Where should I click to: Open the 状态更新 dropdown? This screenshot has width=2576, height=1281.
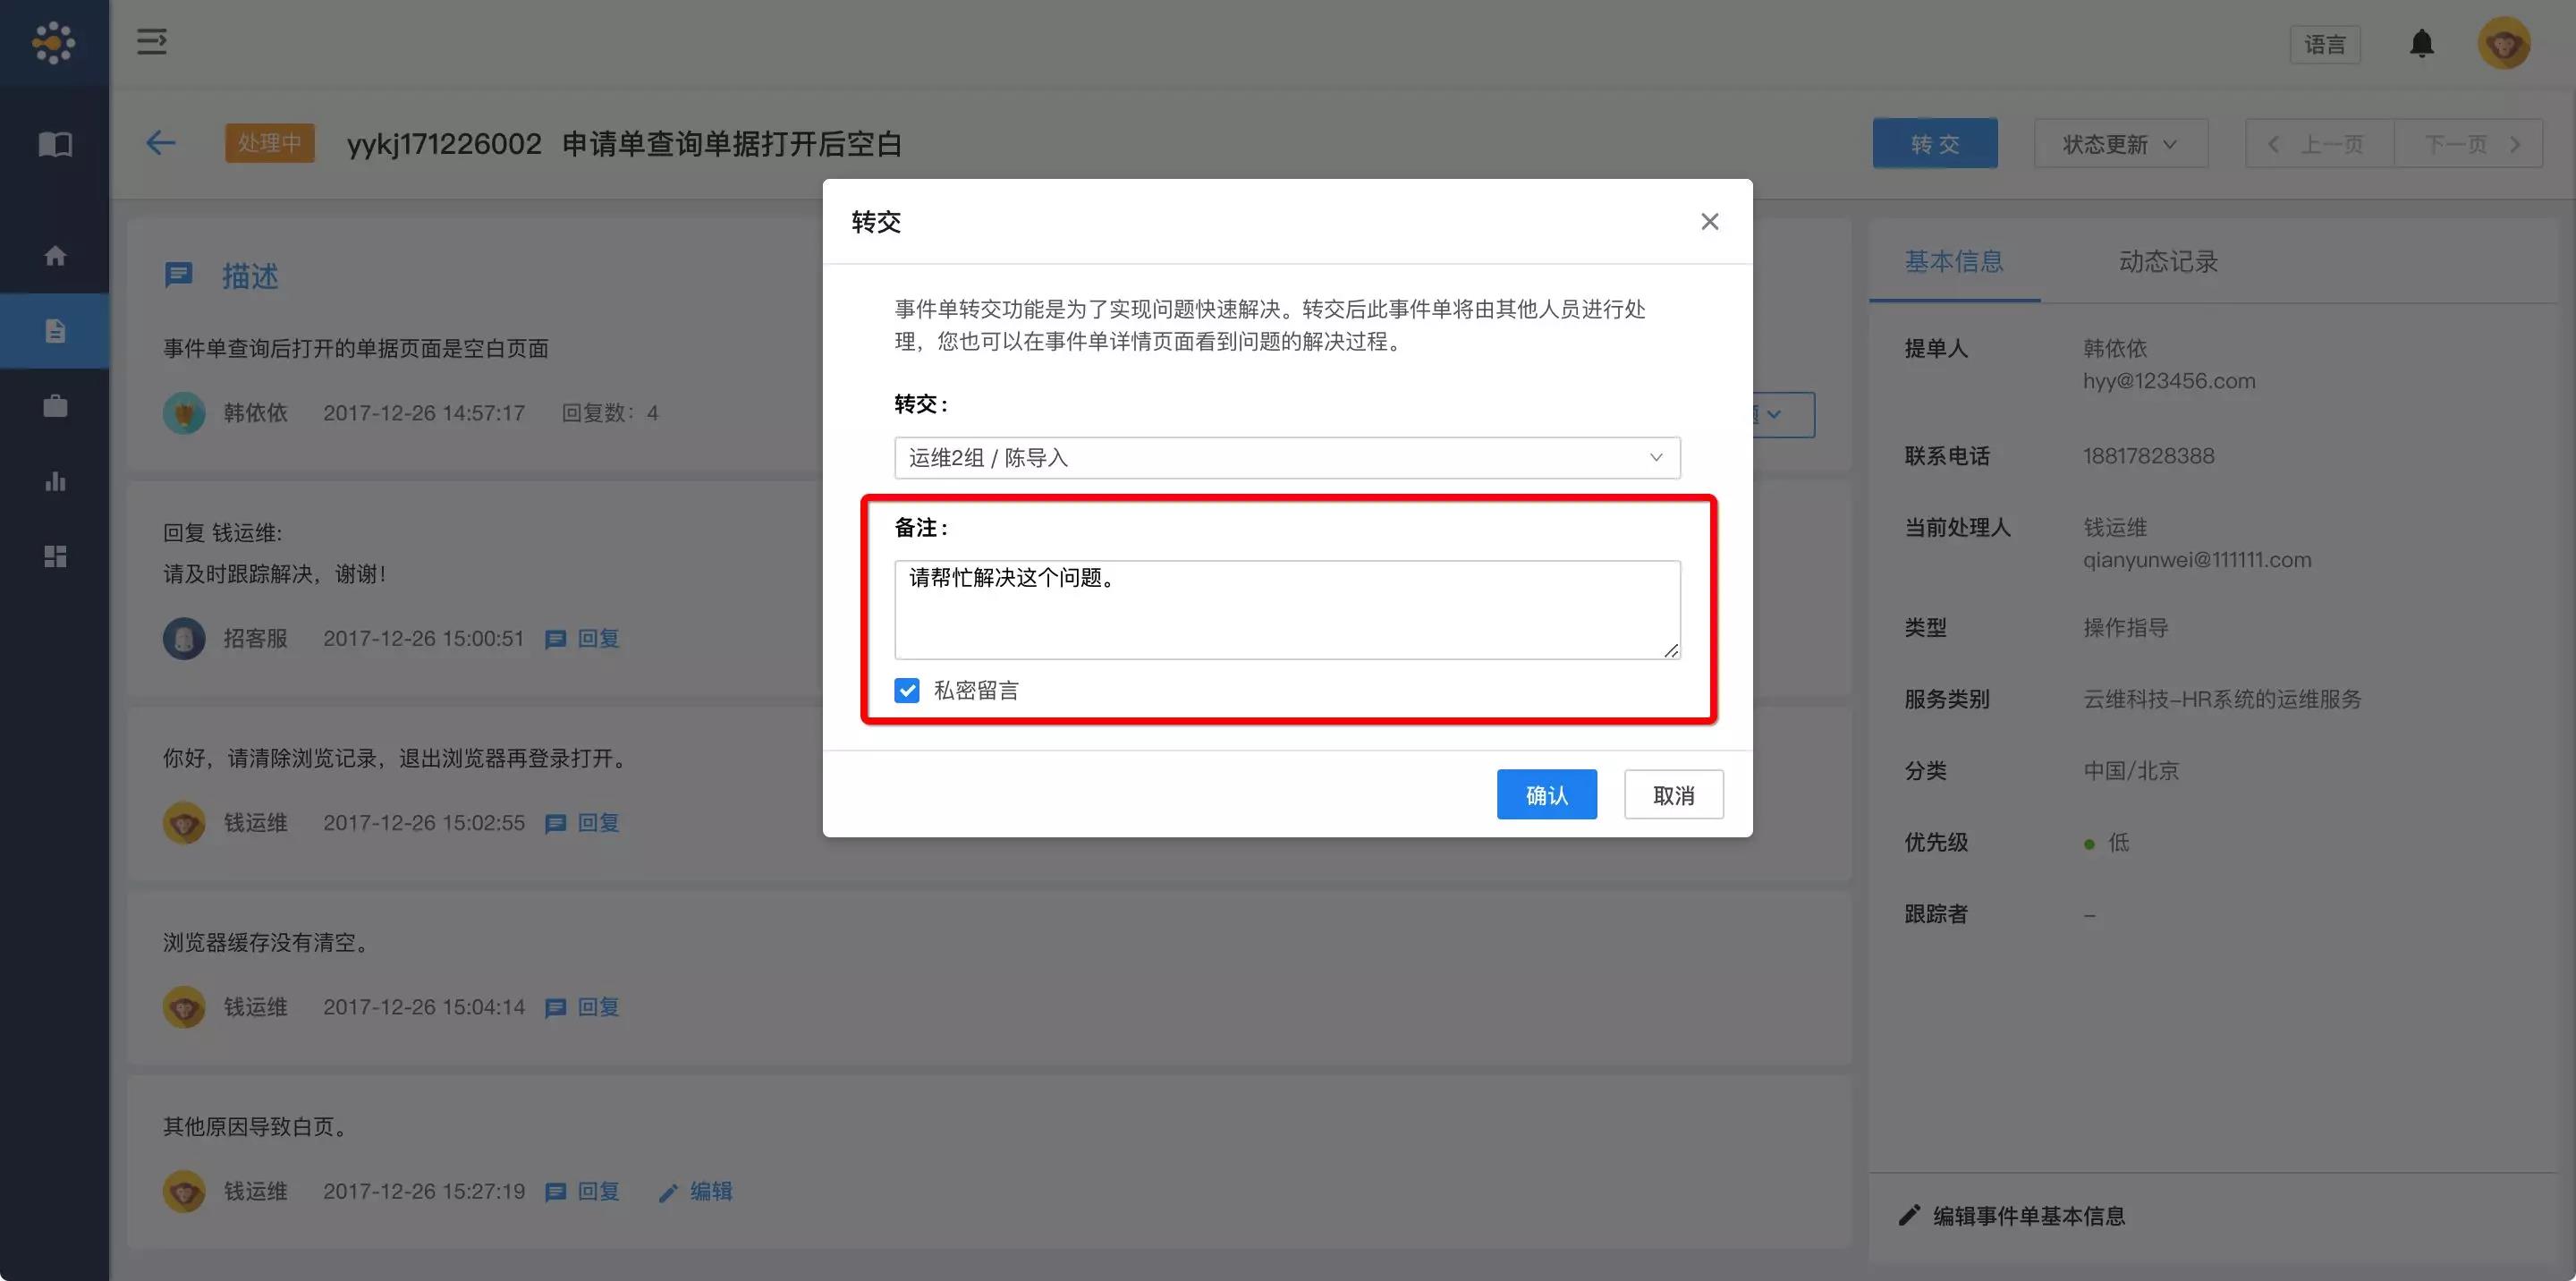[x=2120, y=144]
